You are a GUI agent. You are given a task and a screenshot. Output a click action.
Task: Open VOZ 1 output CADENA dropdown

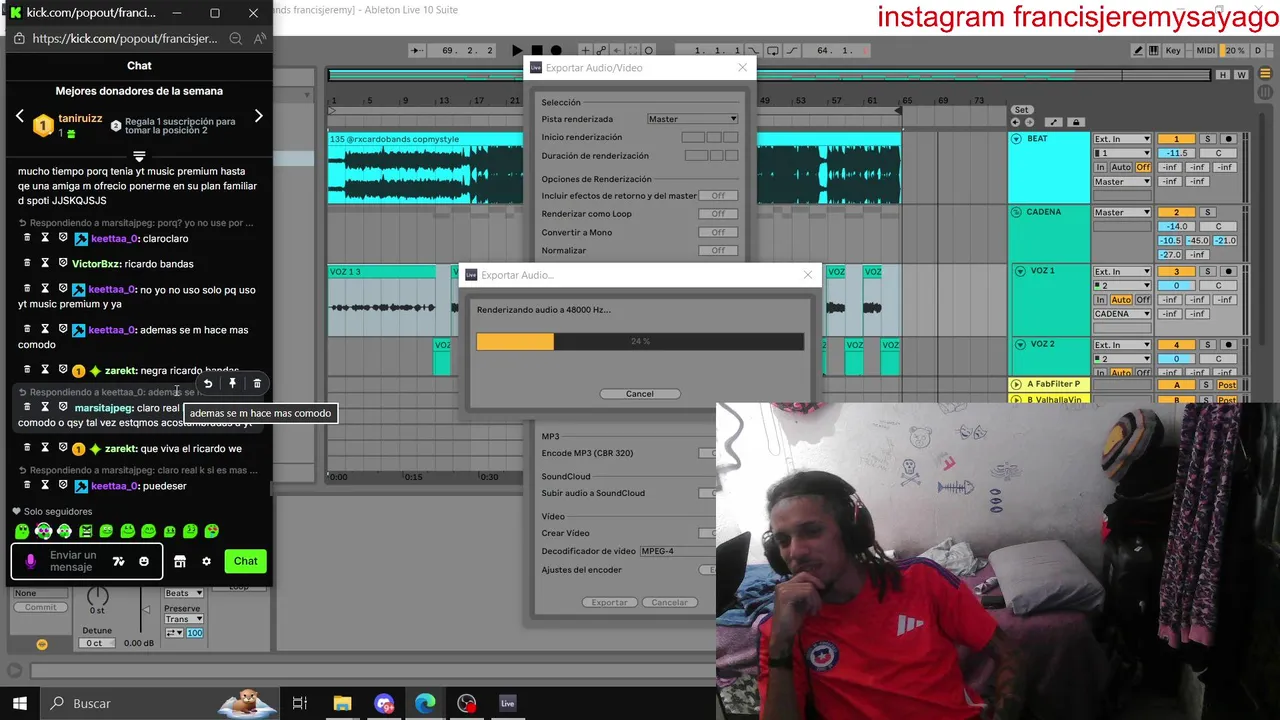coord(1122,314)
